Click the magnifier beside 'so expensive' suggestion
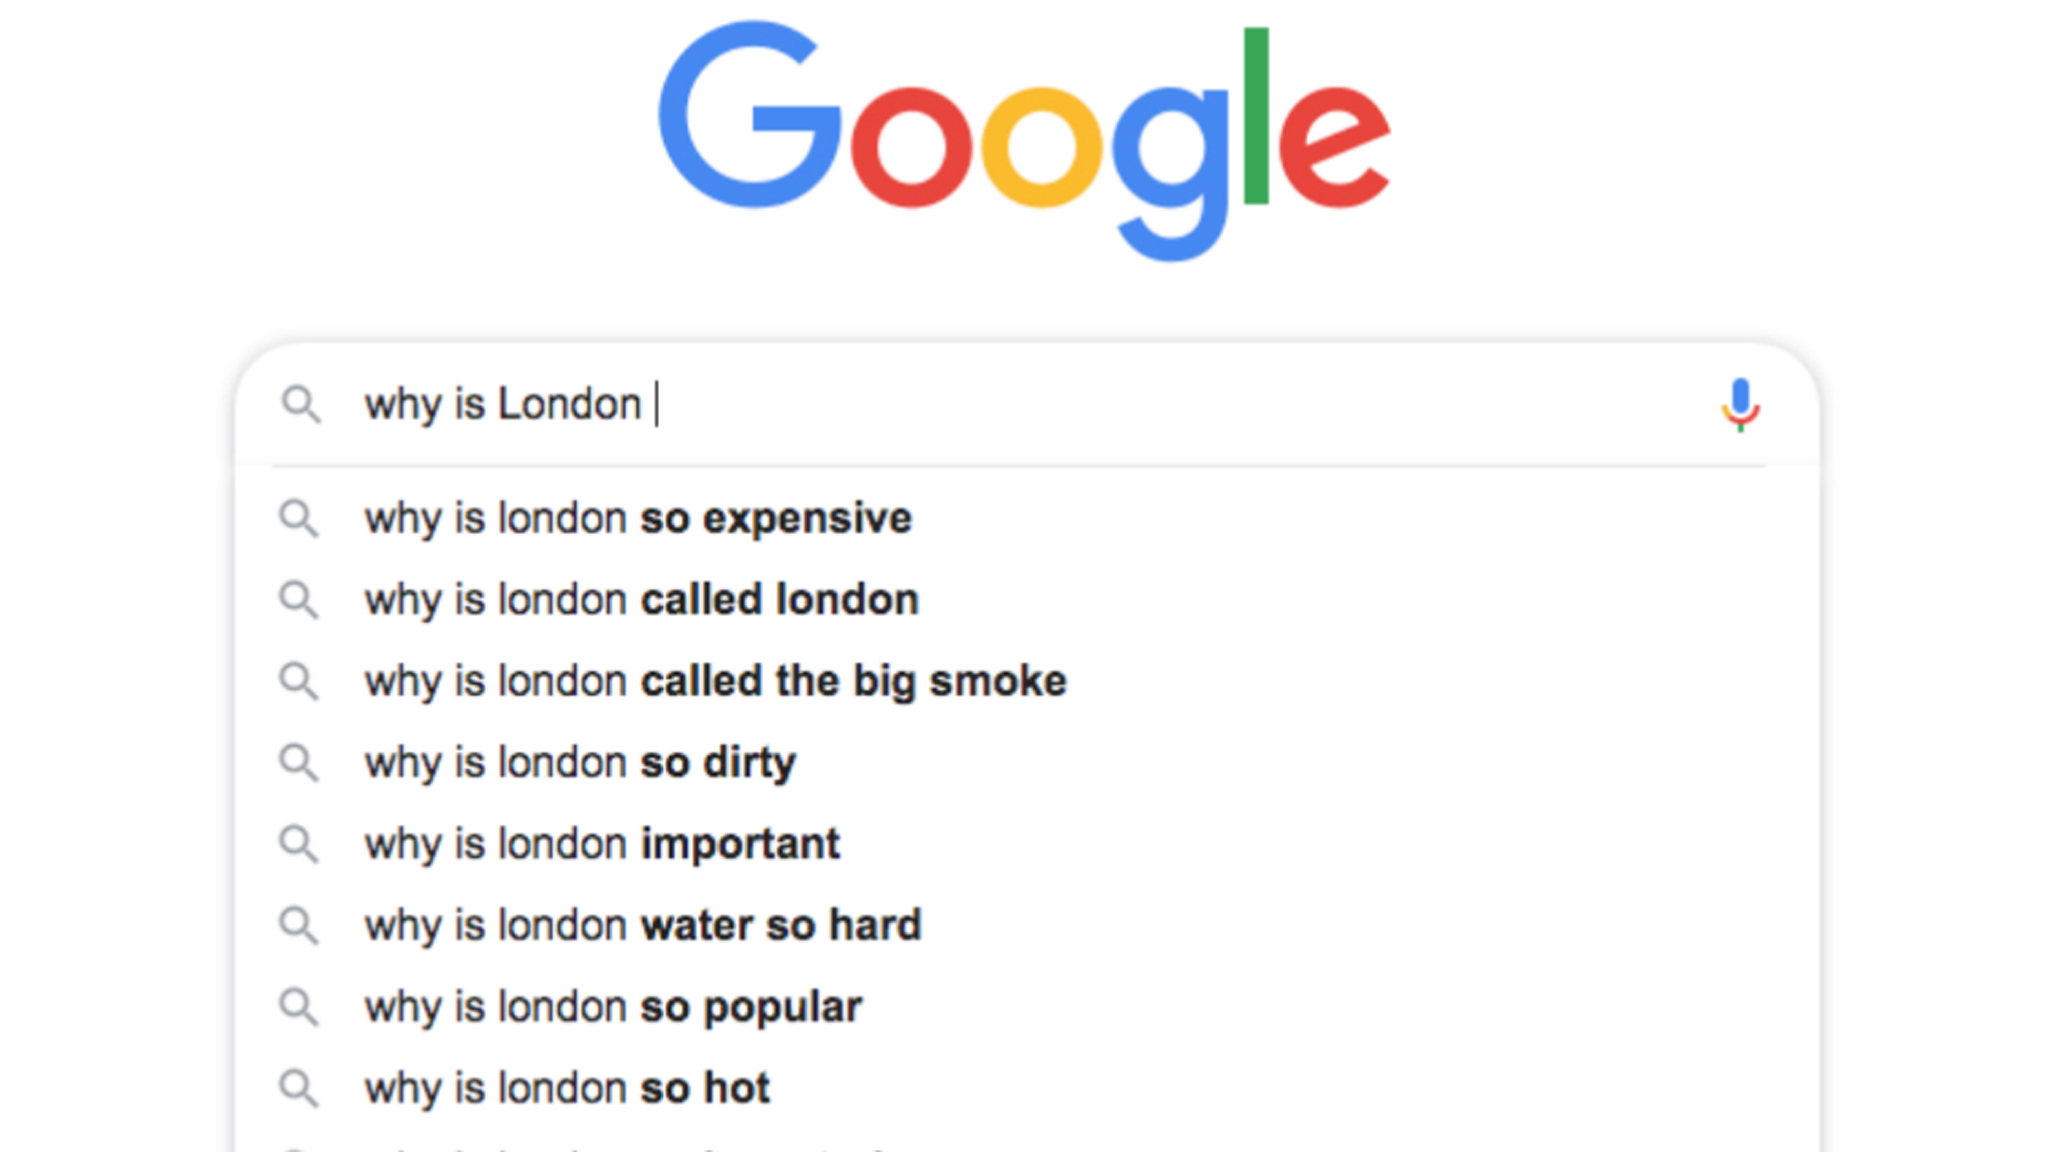The width and height of the screenshot is (2048, 1152). tap(298, 518)
